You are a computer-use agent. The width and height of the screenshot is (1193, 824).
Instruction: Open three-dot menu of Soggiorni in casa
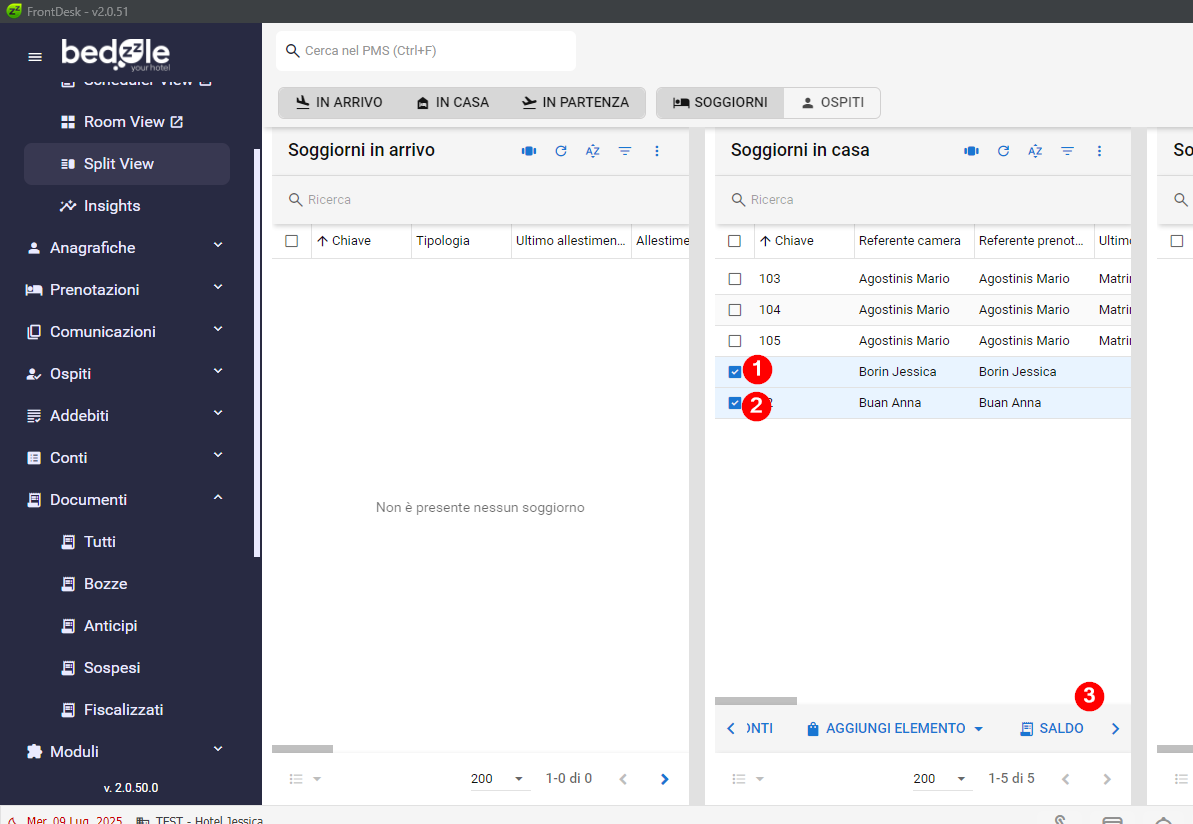[x=1099, y=151]
